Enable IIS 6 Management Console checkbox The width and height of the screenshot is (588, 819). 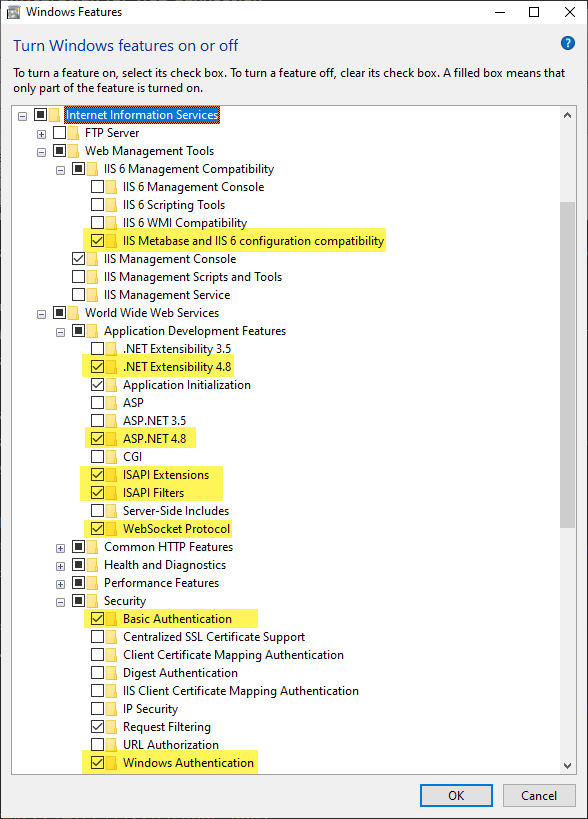[97, 186]
